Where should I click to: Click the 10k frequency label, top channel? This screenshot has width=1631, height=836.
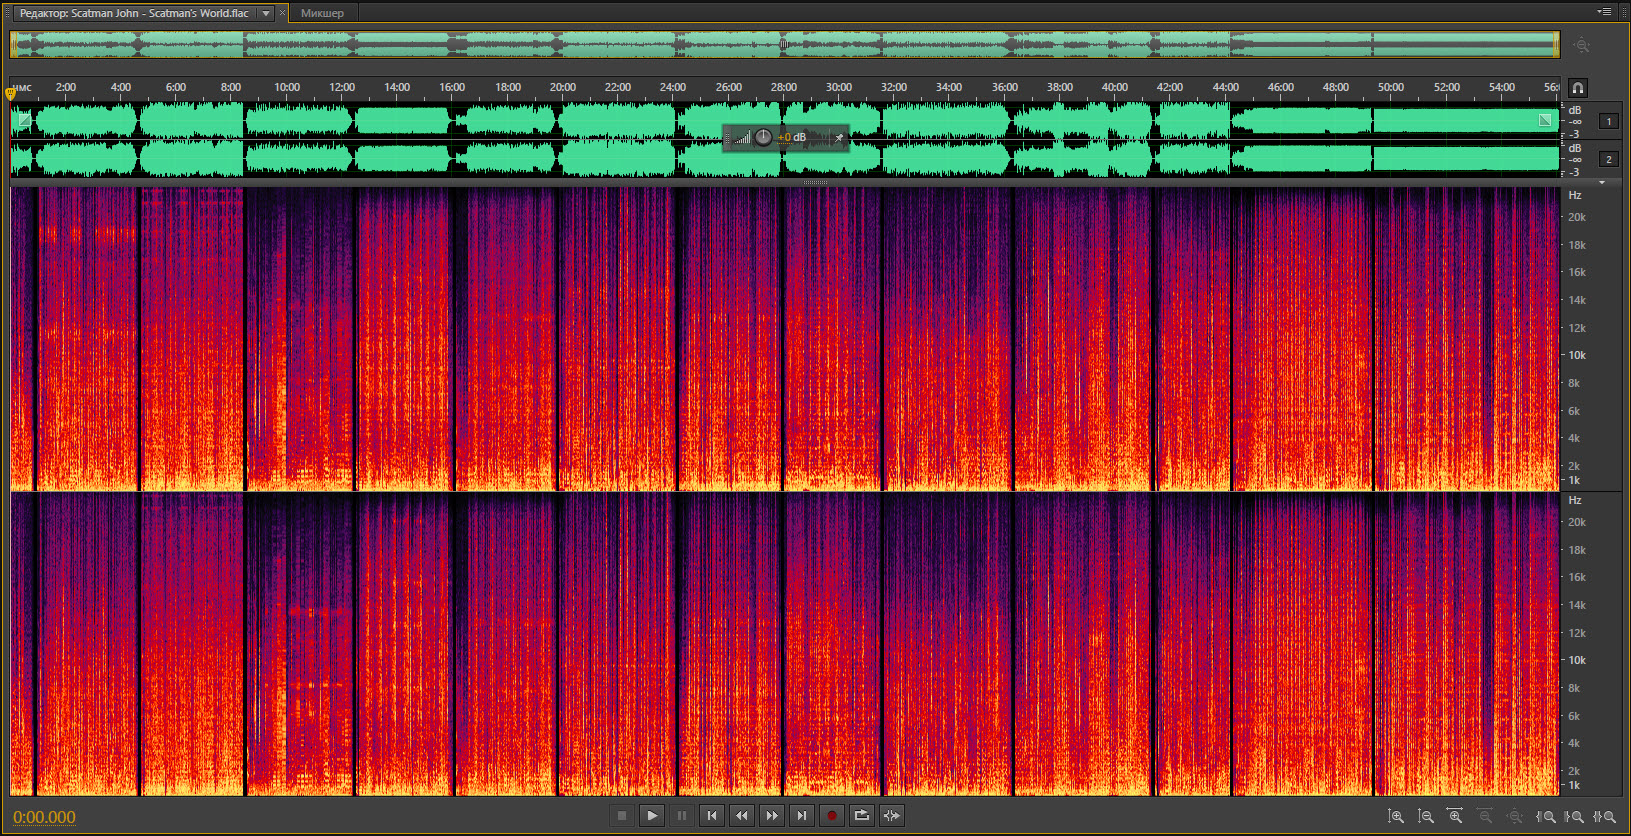click(1577, 355)
